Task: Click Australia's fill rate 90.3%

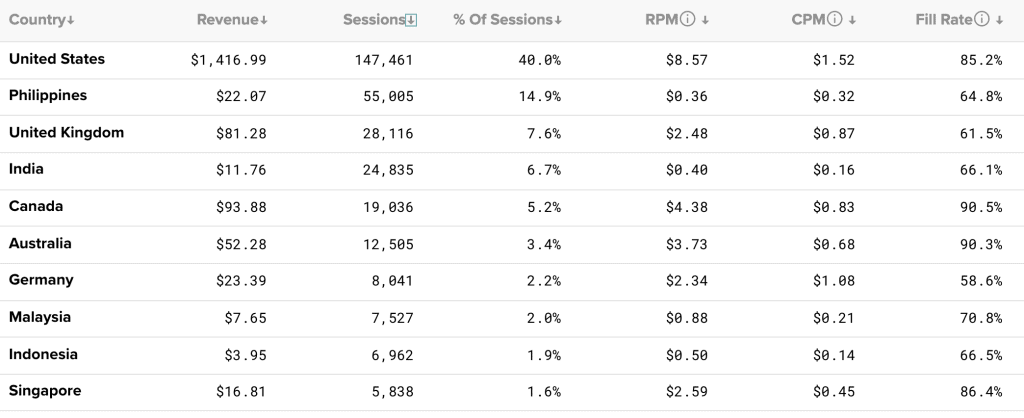Action: (x=978, y=244)
